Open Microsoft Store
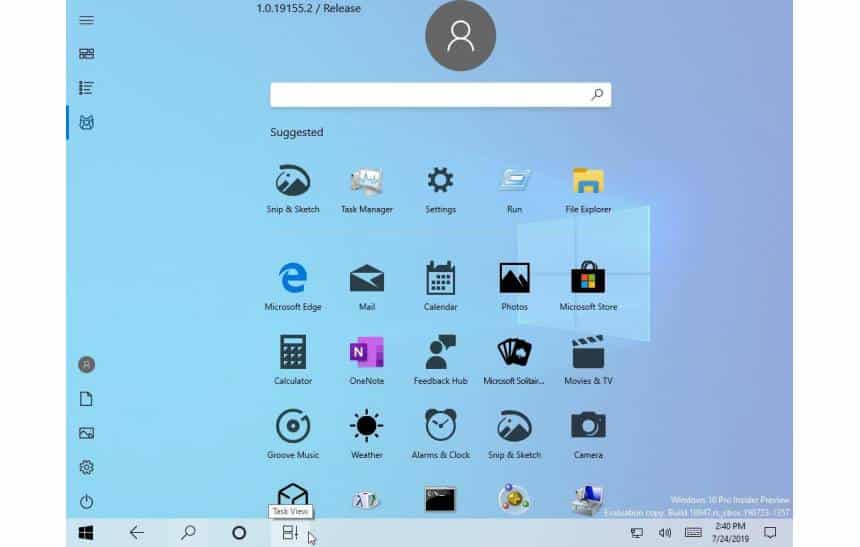860x547 pixels. tap(588, 286)
